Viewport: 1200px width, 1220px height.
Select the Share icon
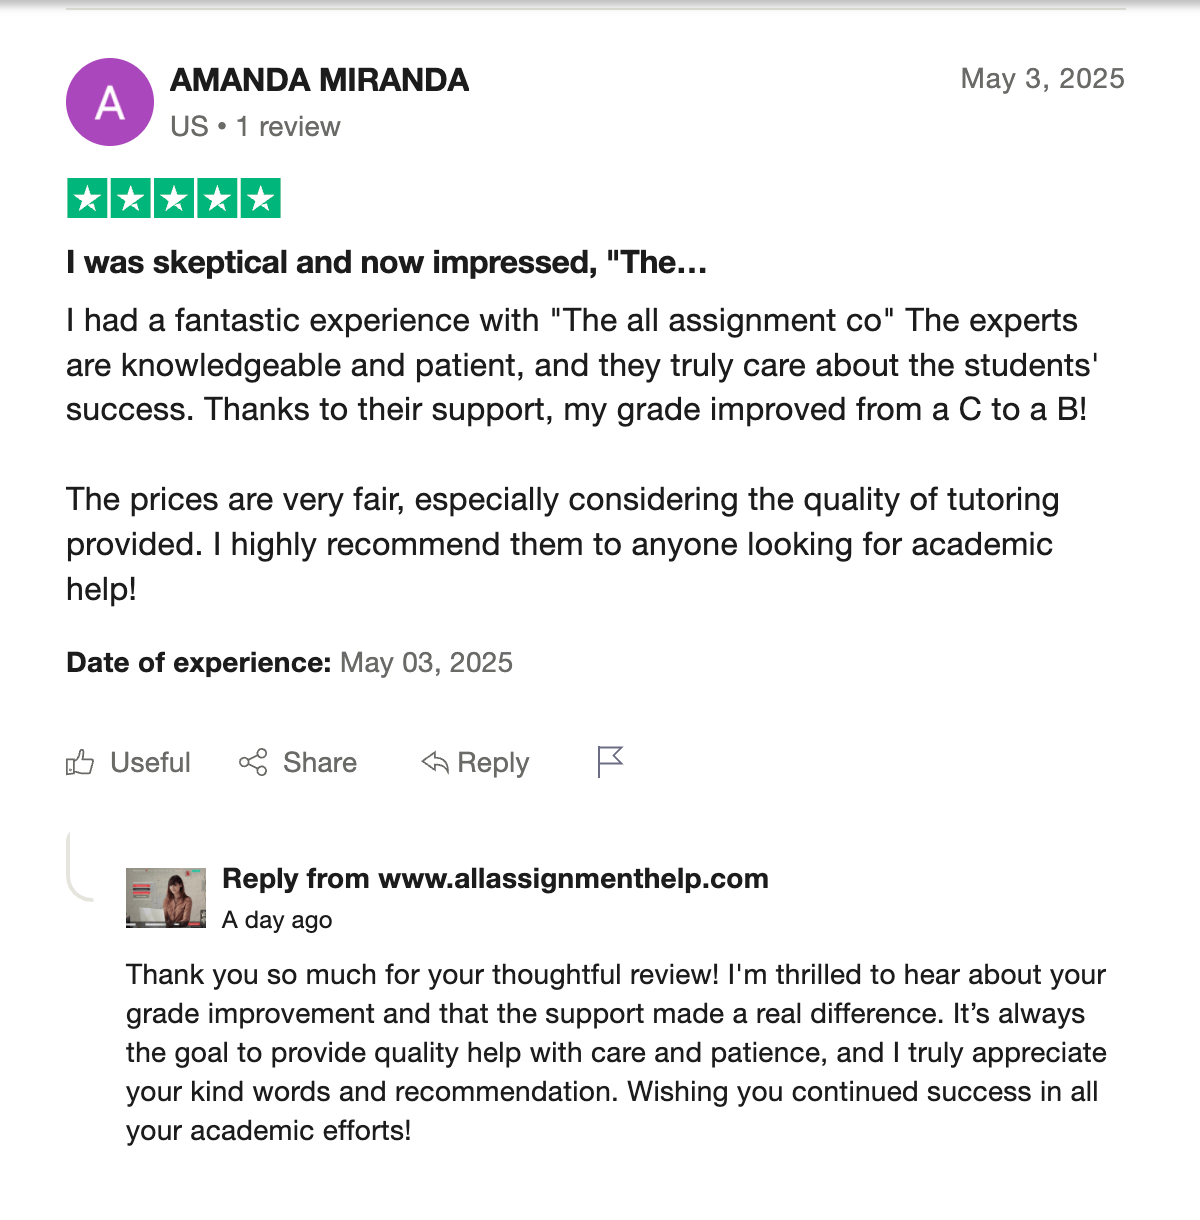point(254,762)
